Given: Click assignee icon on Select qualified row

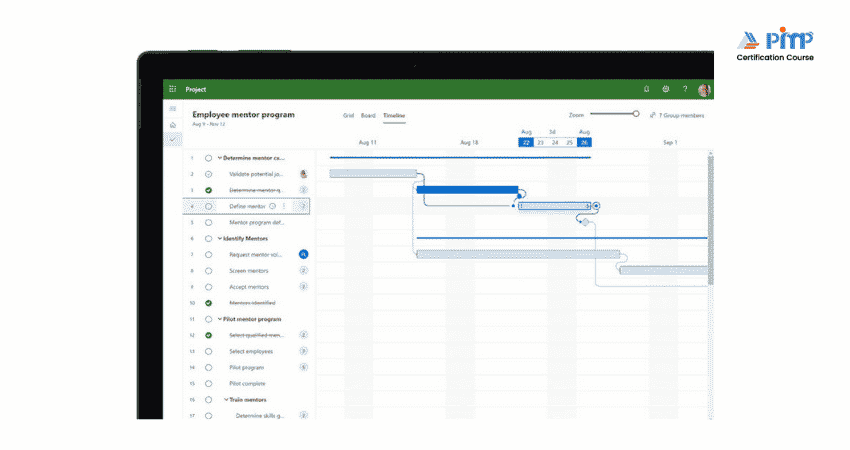Looking at the screenshot, I should pyautogui.click(x=304, y=335).
